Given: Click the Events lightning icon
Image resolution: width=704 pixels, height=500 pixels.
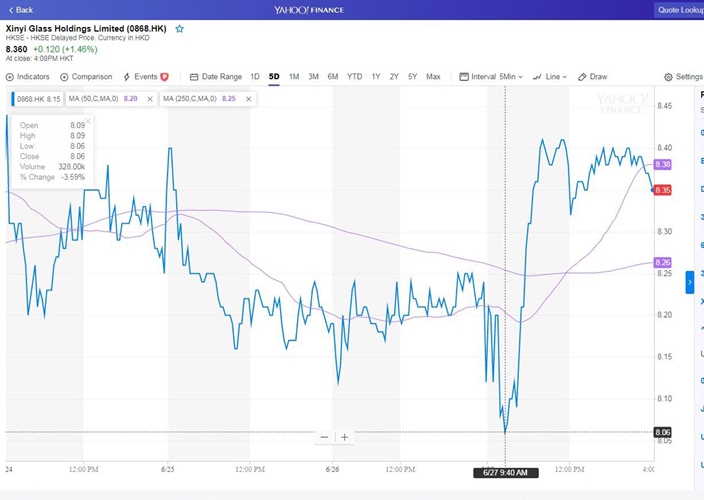Looking at the screenshot, I should [x=127, y=77].
